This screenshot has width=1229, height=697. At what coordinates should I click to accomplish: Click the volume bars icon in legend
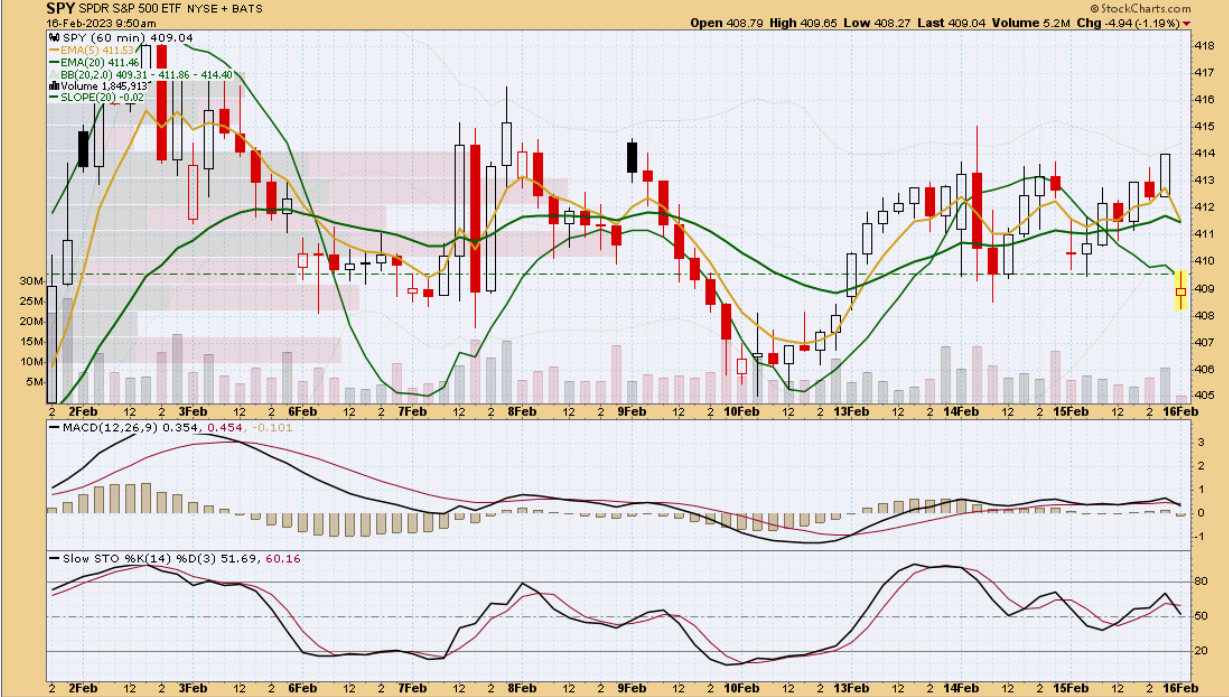[x=54, y=86]
